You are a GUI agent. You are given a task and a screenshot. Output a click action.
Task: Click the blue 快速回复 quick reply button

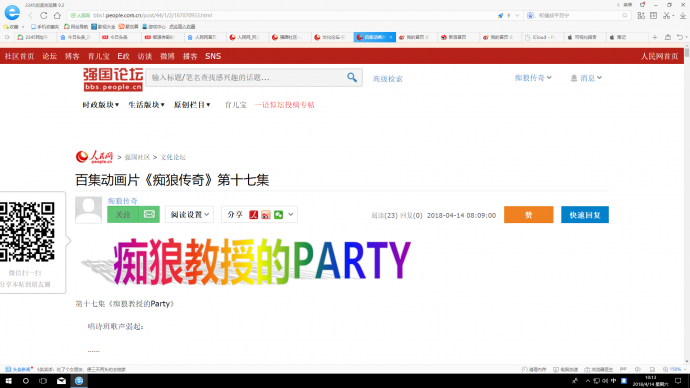[x=585, y=215]
